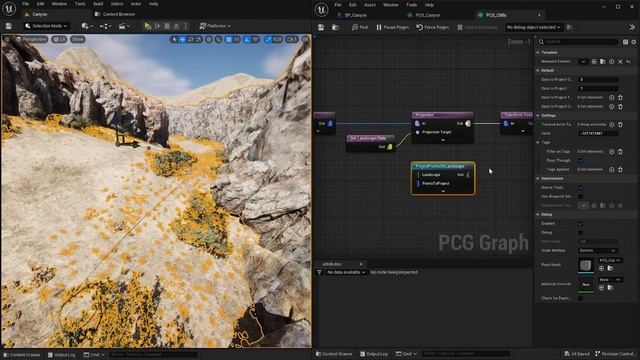Open the play options three-dot menu
The height and width of the screenshot is (360, 640).
click(186, 26)
